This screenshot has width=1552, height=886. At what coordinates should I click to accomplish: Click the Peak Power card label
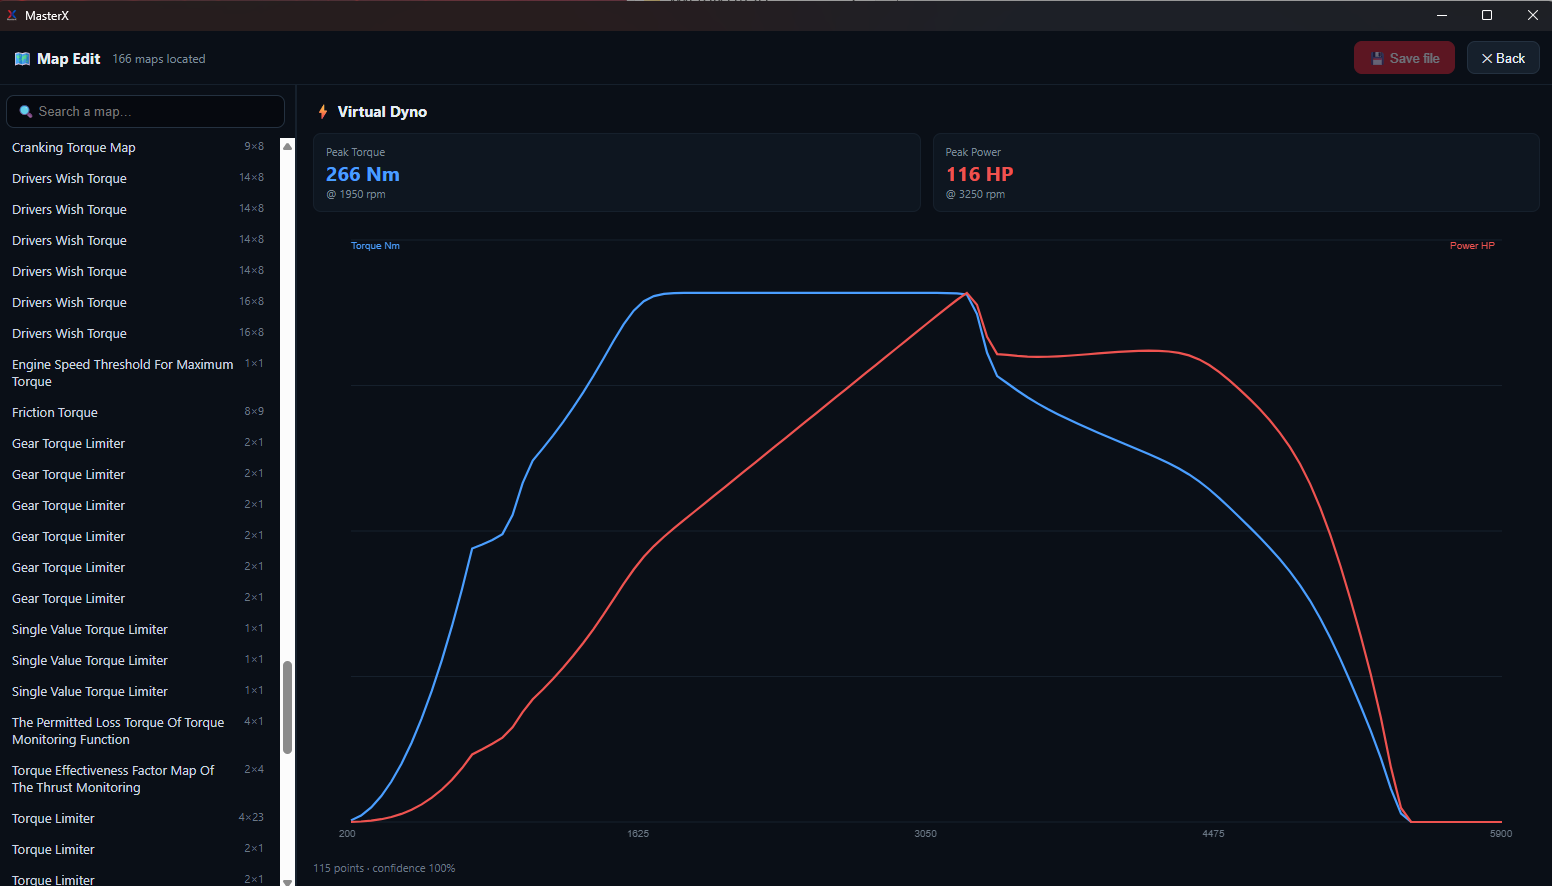click(973, 152)
